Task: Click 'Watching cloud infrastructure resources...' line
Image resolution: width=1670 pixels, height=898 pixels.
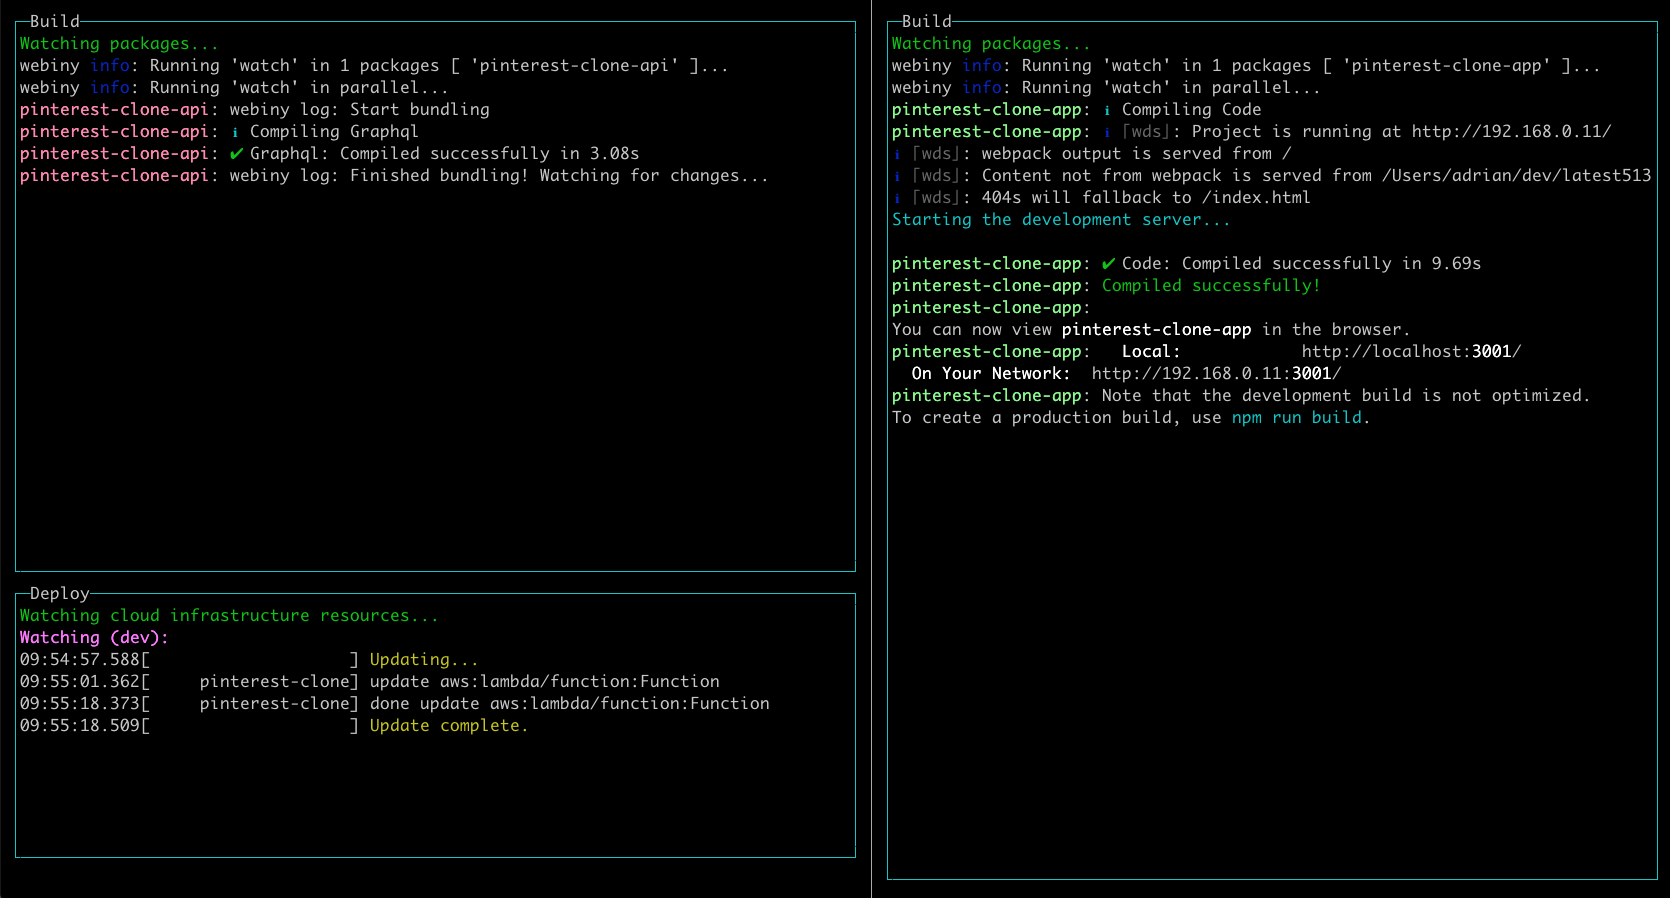Action: 229,615
